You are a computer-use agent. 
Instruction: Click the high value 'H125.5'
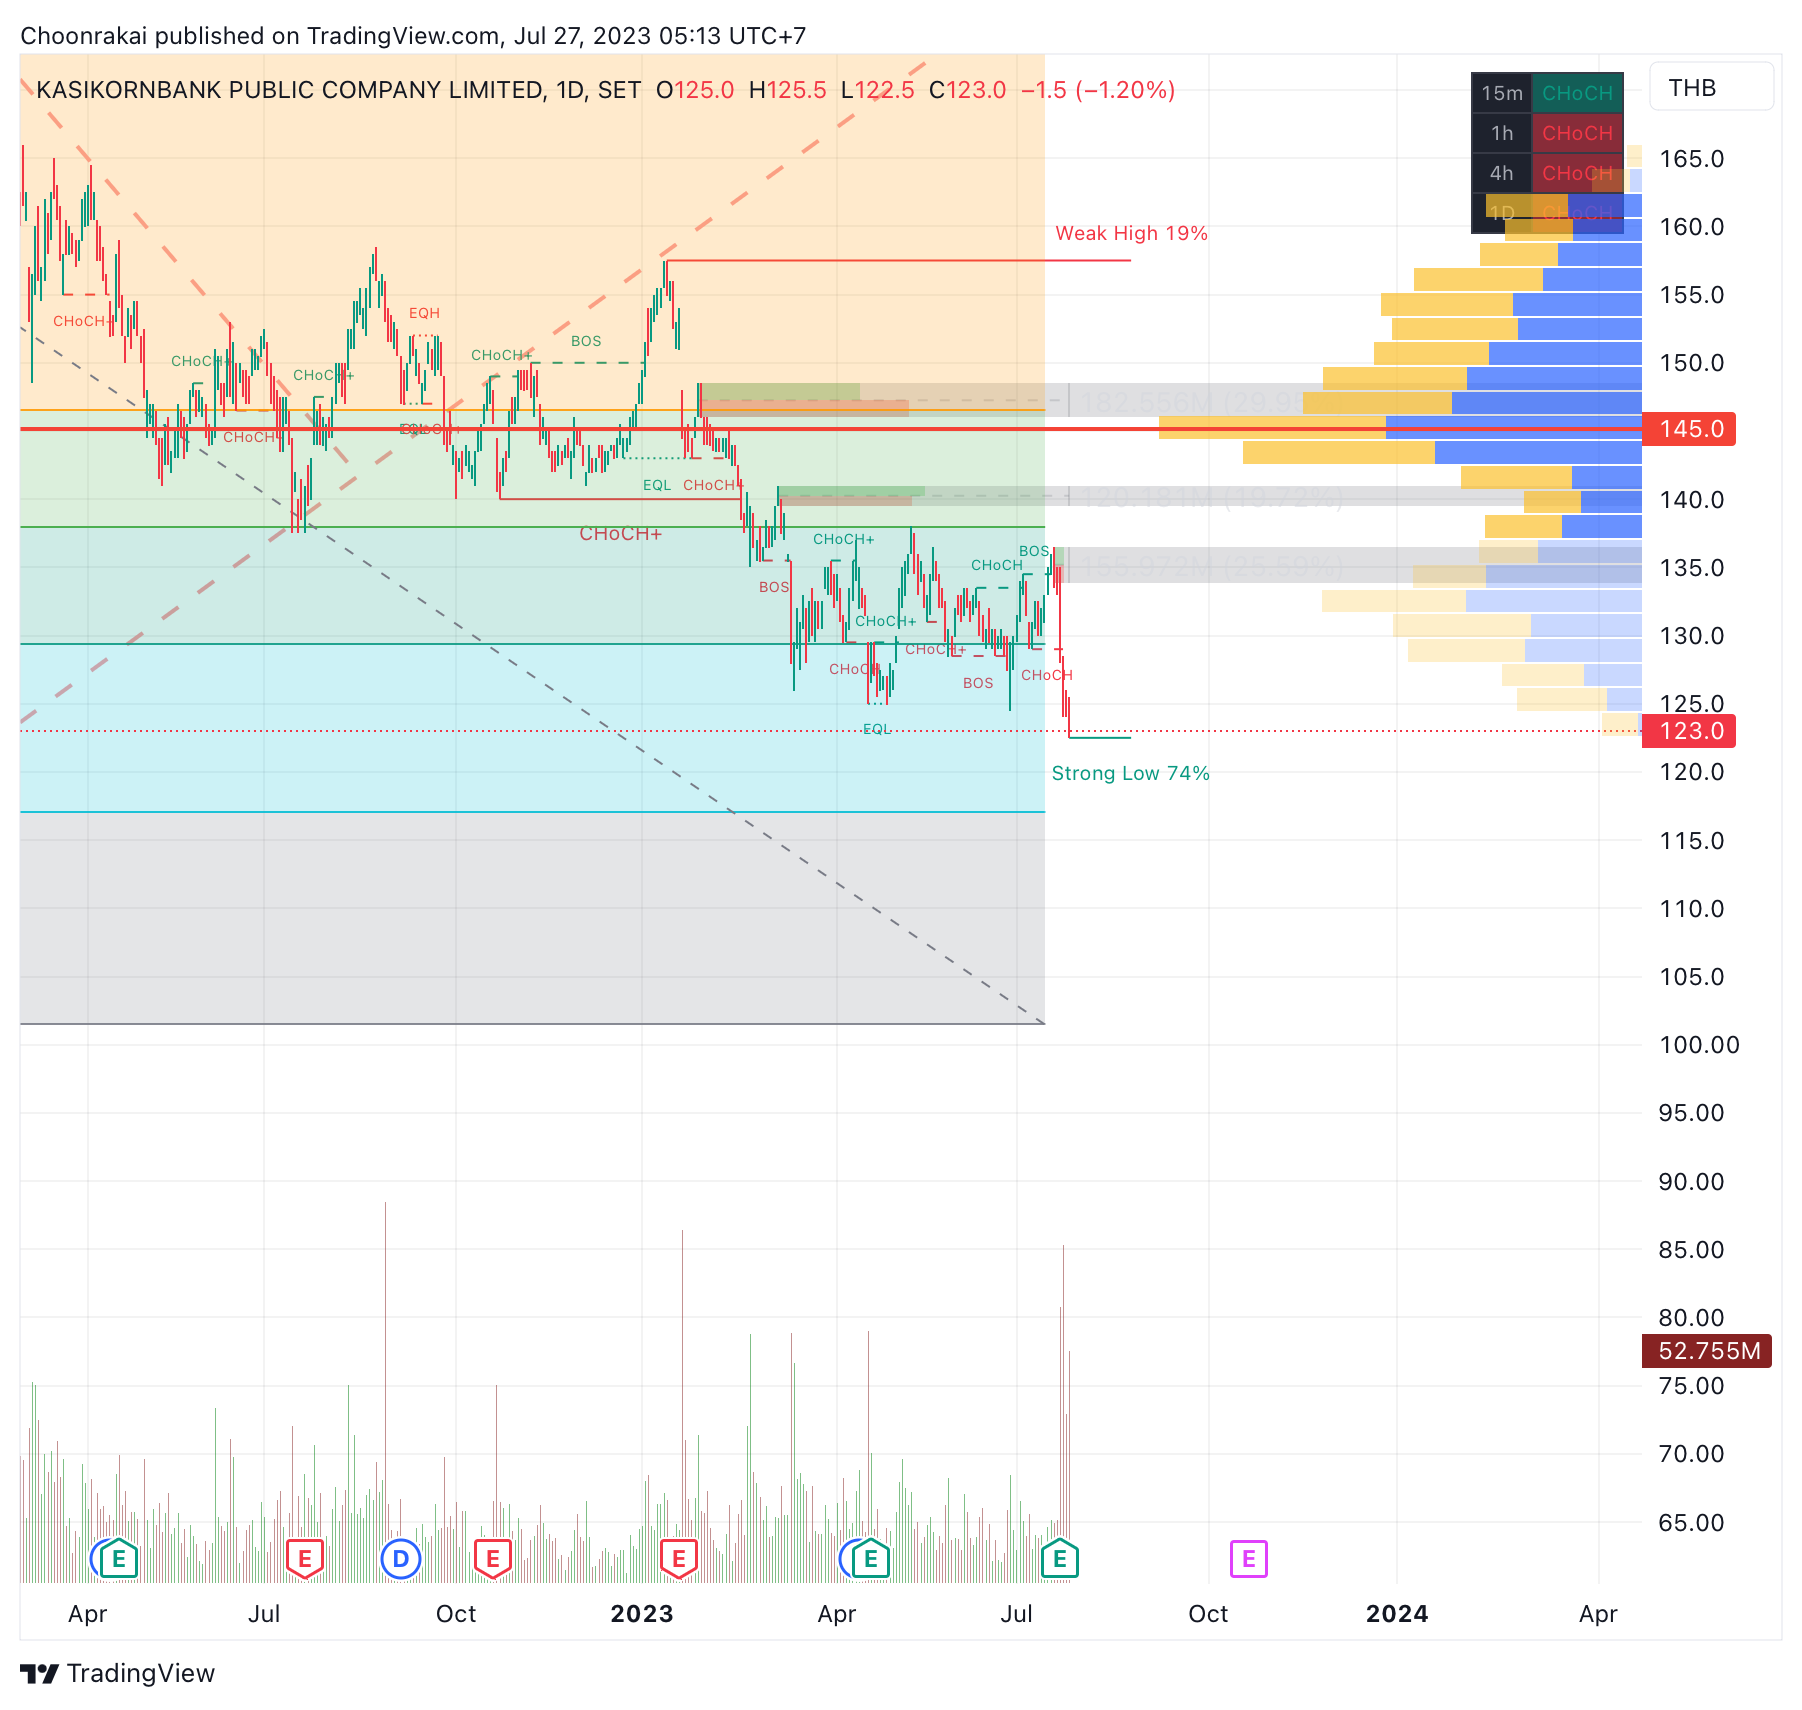(788, 90)
